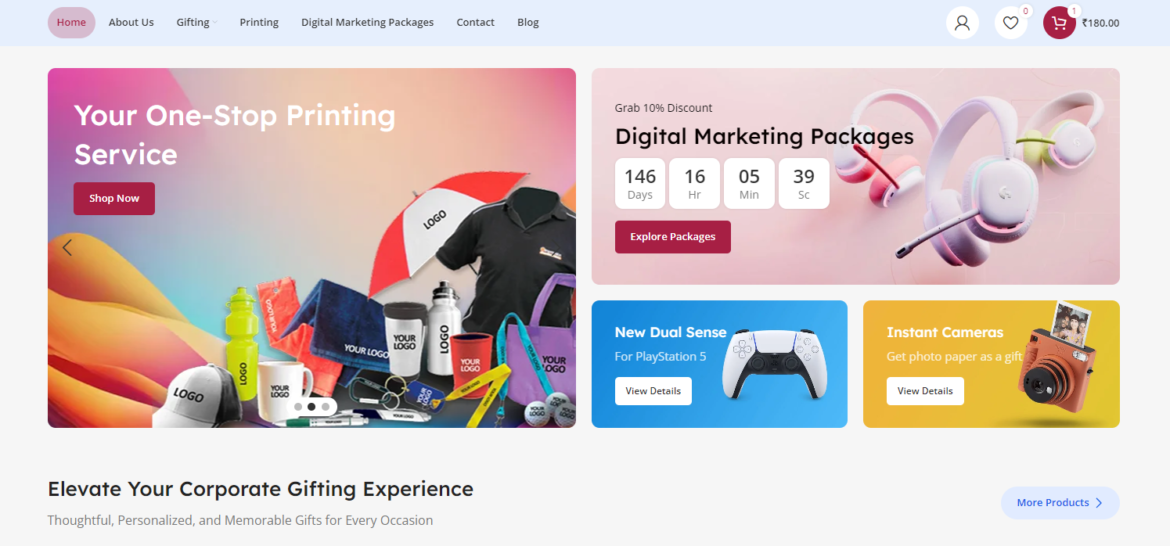Click the chevron on More Products
Screen dimensions: 1170x546
coord(1098,503)
